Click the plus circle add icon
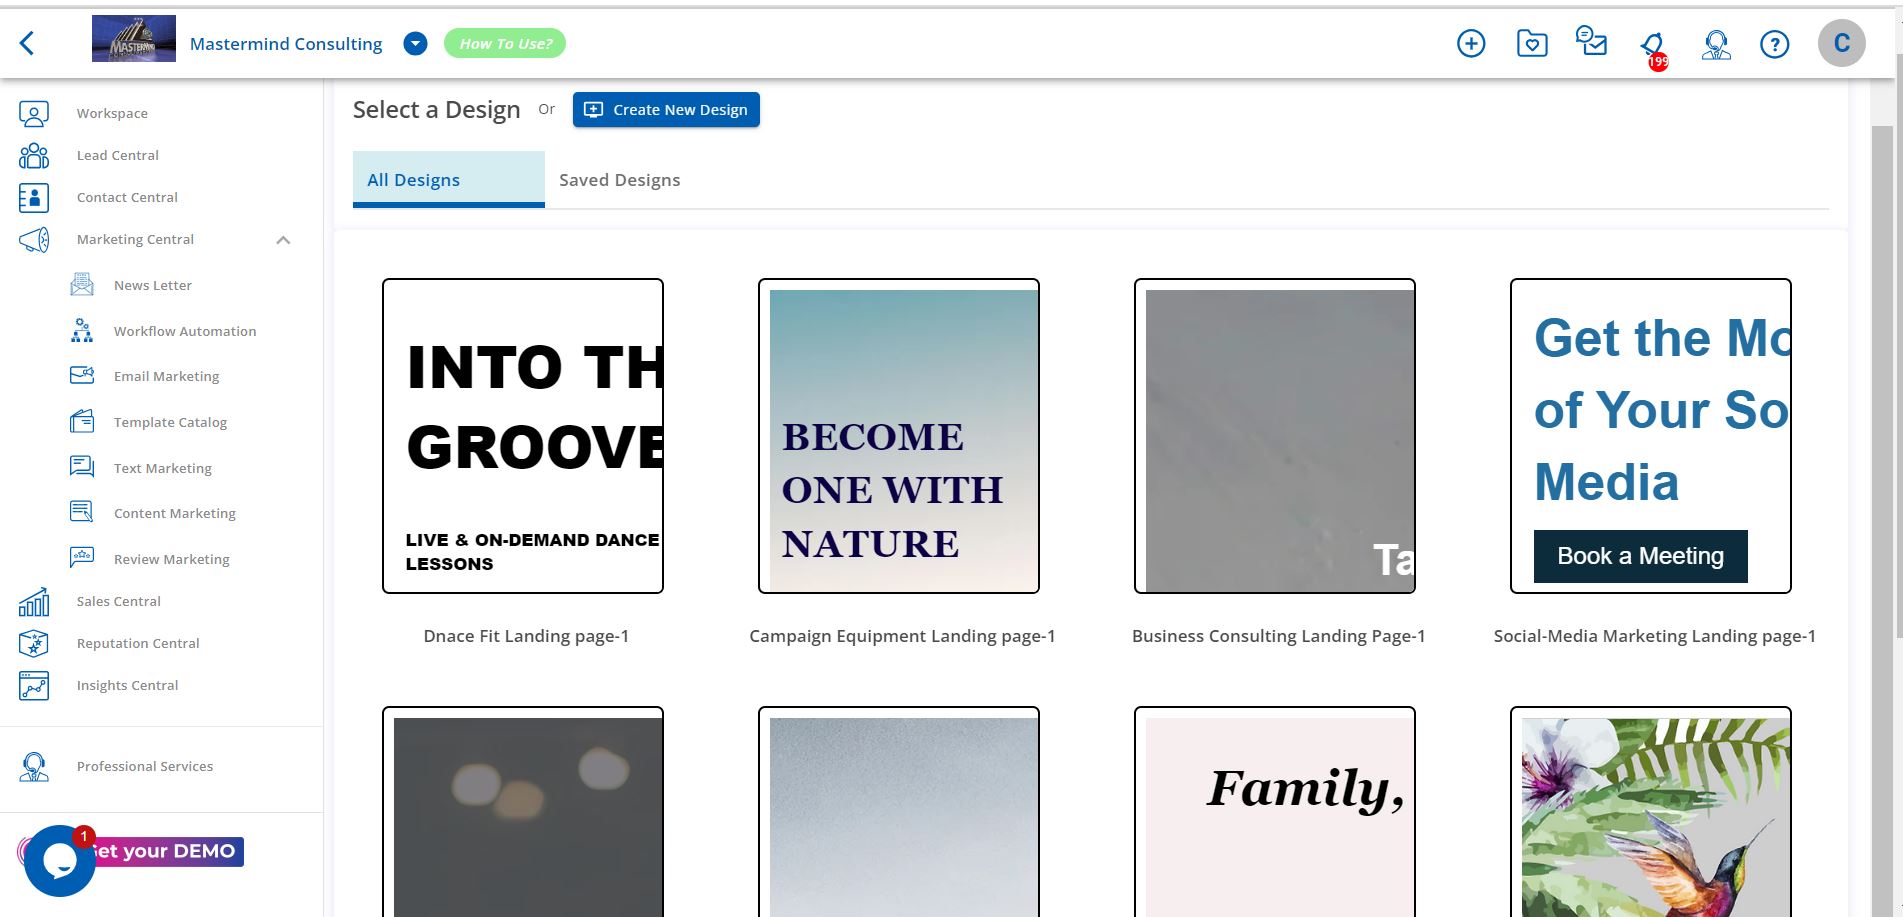Screen dimensions: 1903x917 coord(1471,43)
